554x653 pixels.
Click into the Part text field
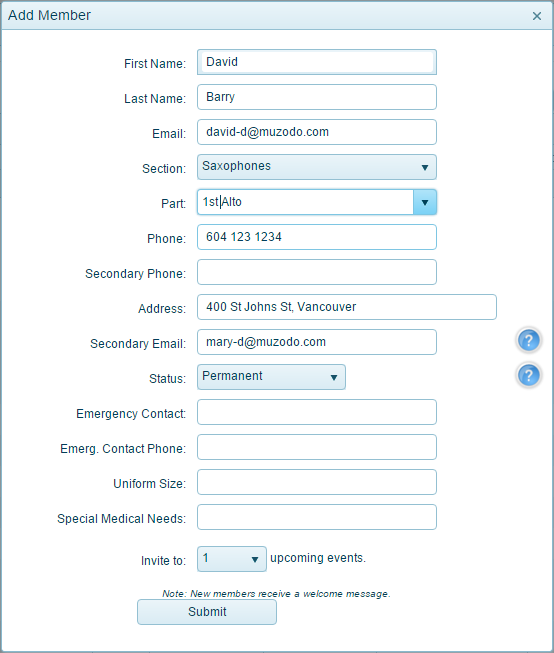(x=305, y=202)
